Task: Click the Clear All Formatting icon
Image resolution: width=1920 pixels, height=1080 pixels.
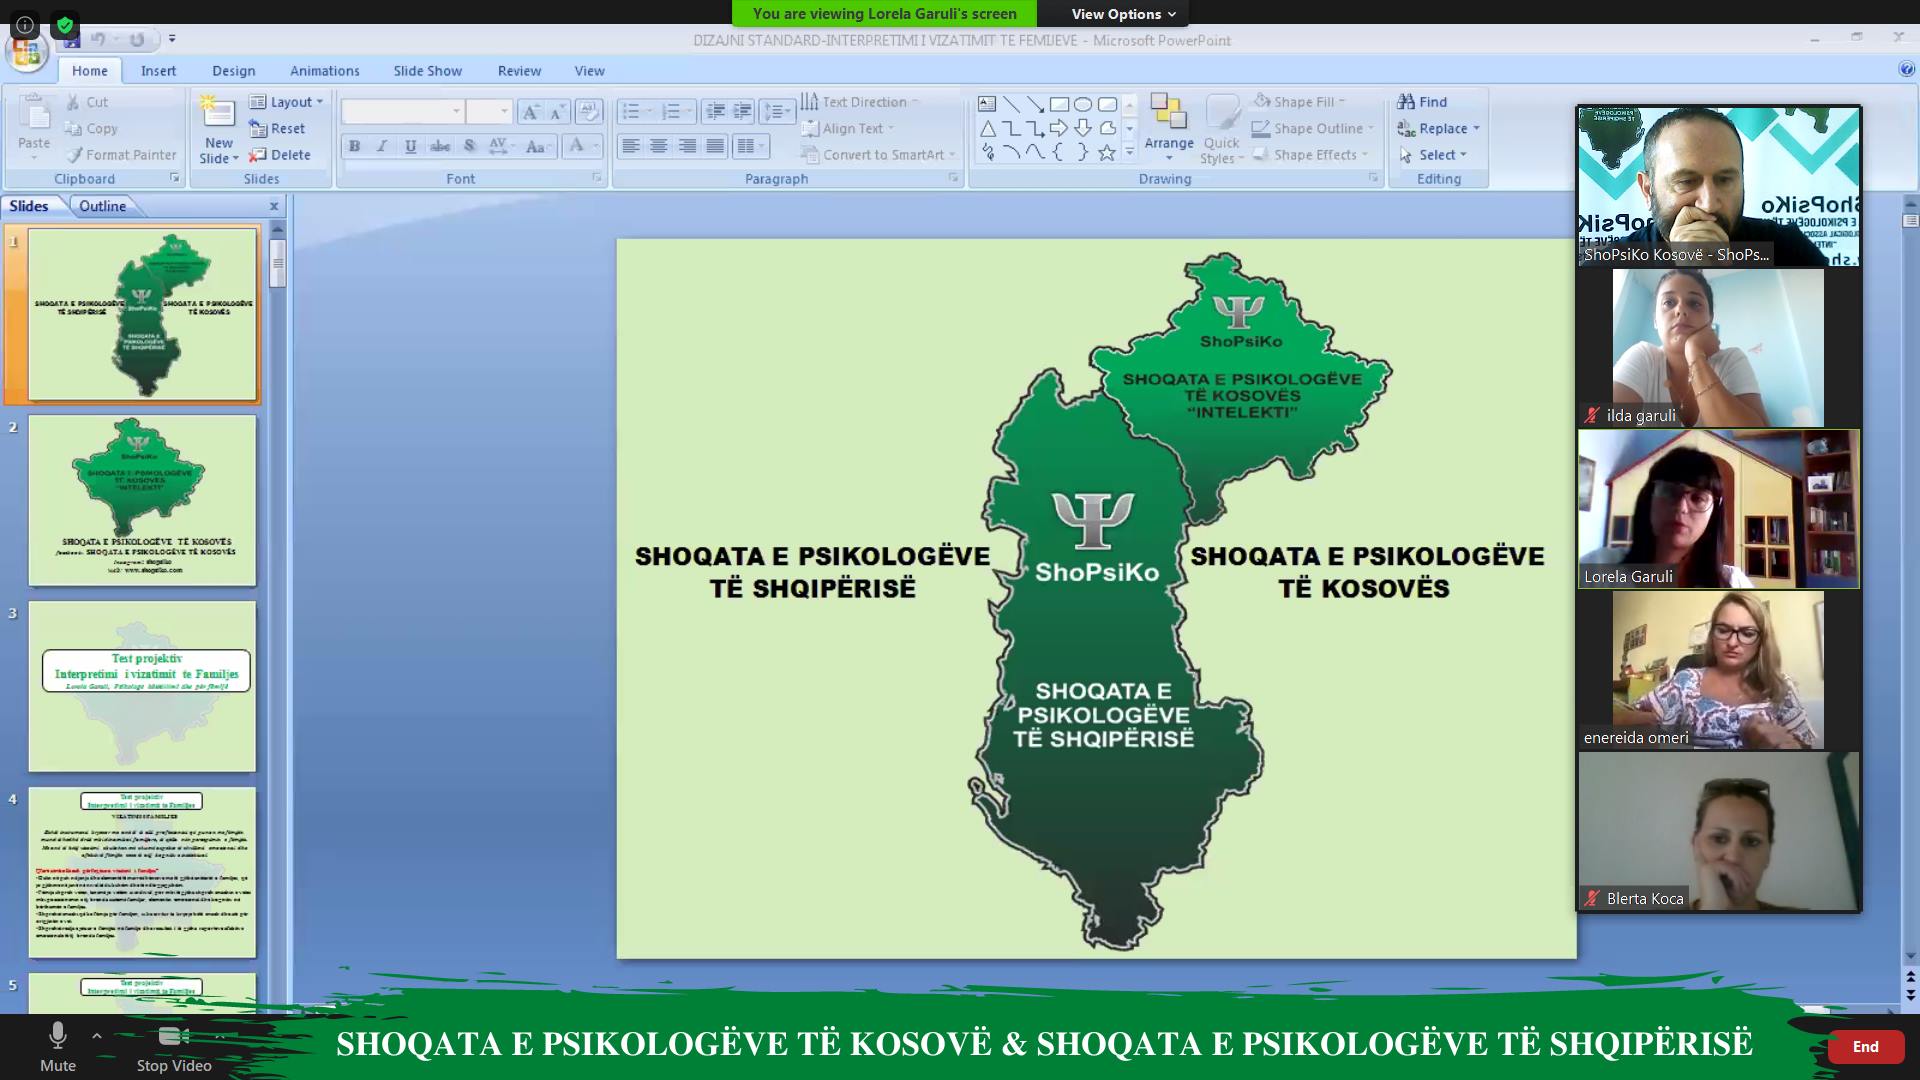Action: pos(589,111)
